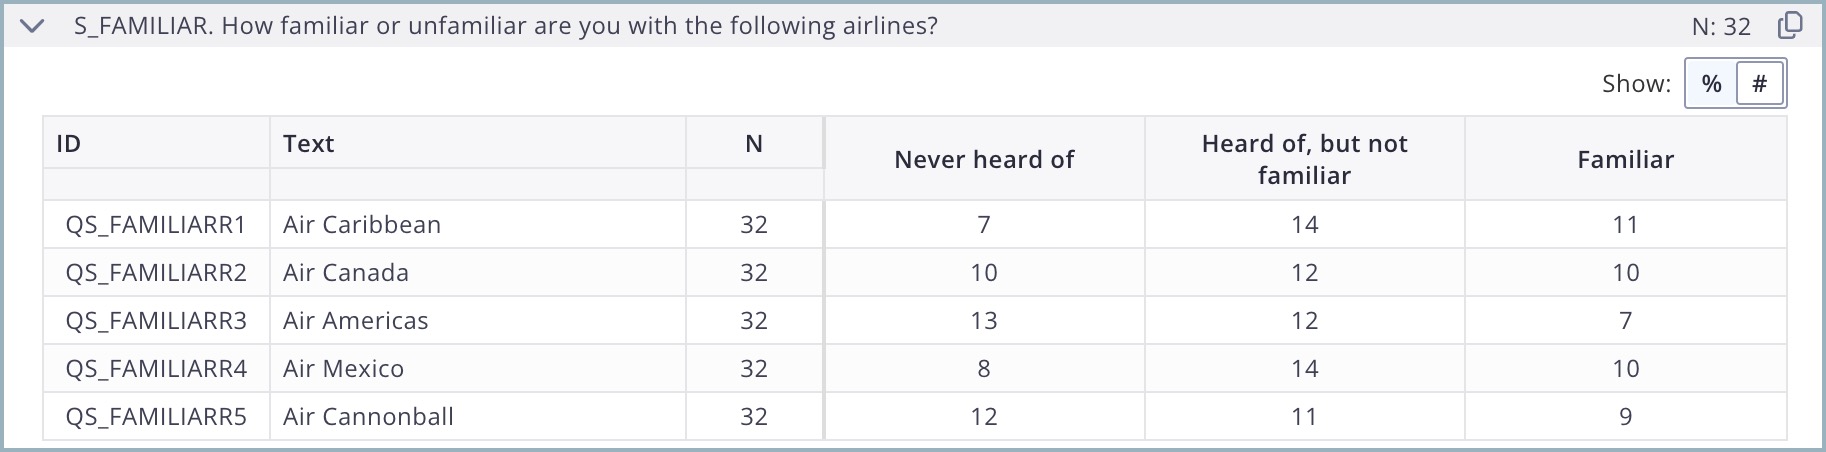
Task: Collapse the S_FAMILIAR question chevron
Action: click(32, 26)
